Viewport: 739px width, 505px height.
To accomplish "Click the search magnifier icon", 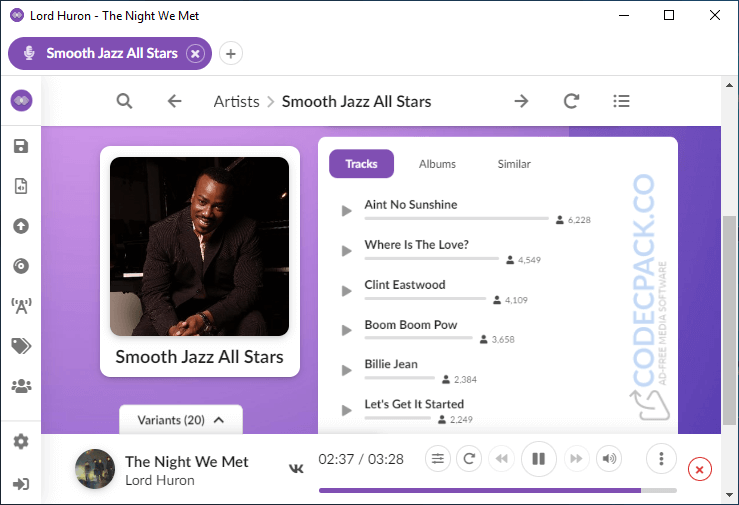I will pos(124,101).
